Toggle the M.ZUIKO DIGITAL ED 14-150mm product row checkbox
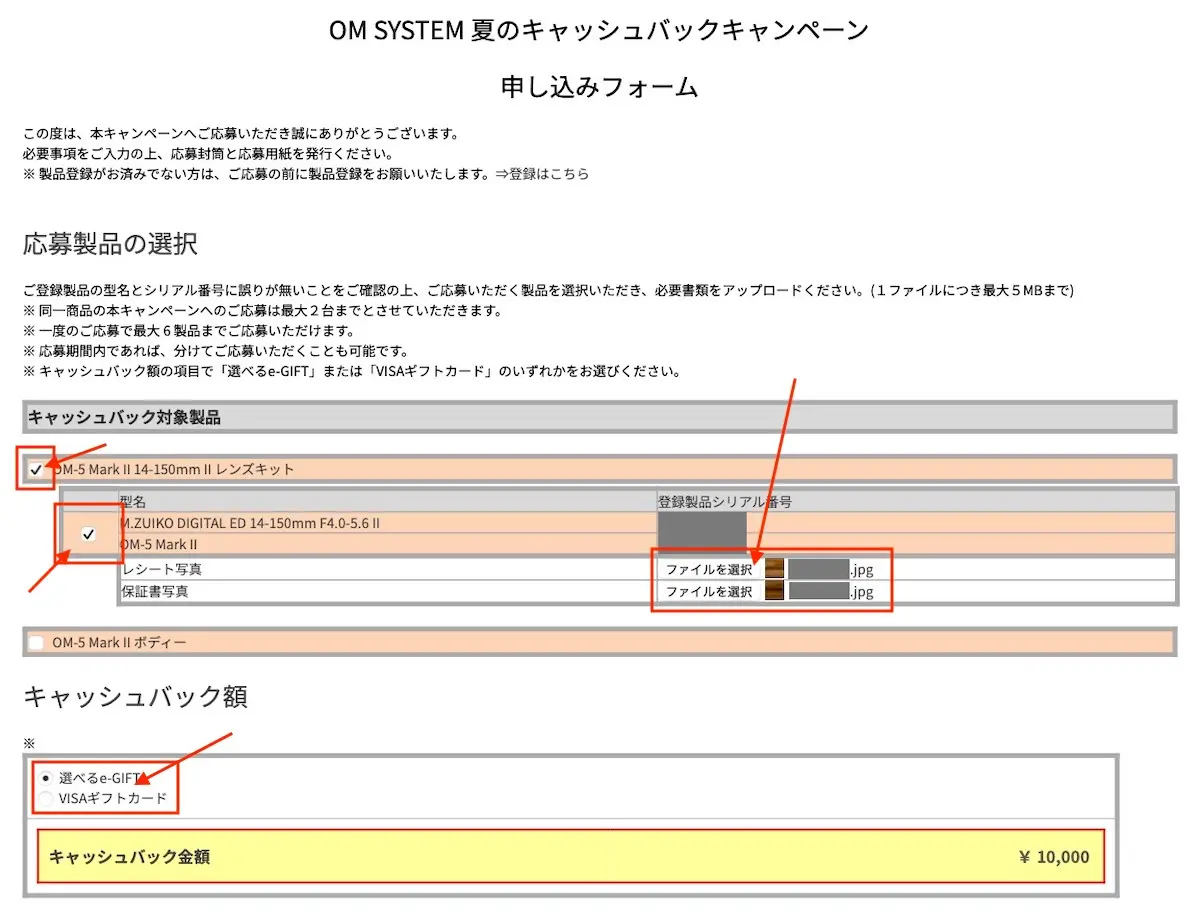Screen dimensions: 1200x913 tap(88, 535)
